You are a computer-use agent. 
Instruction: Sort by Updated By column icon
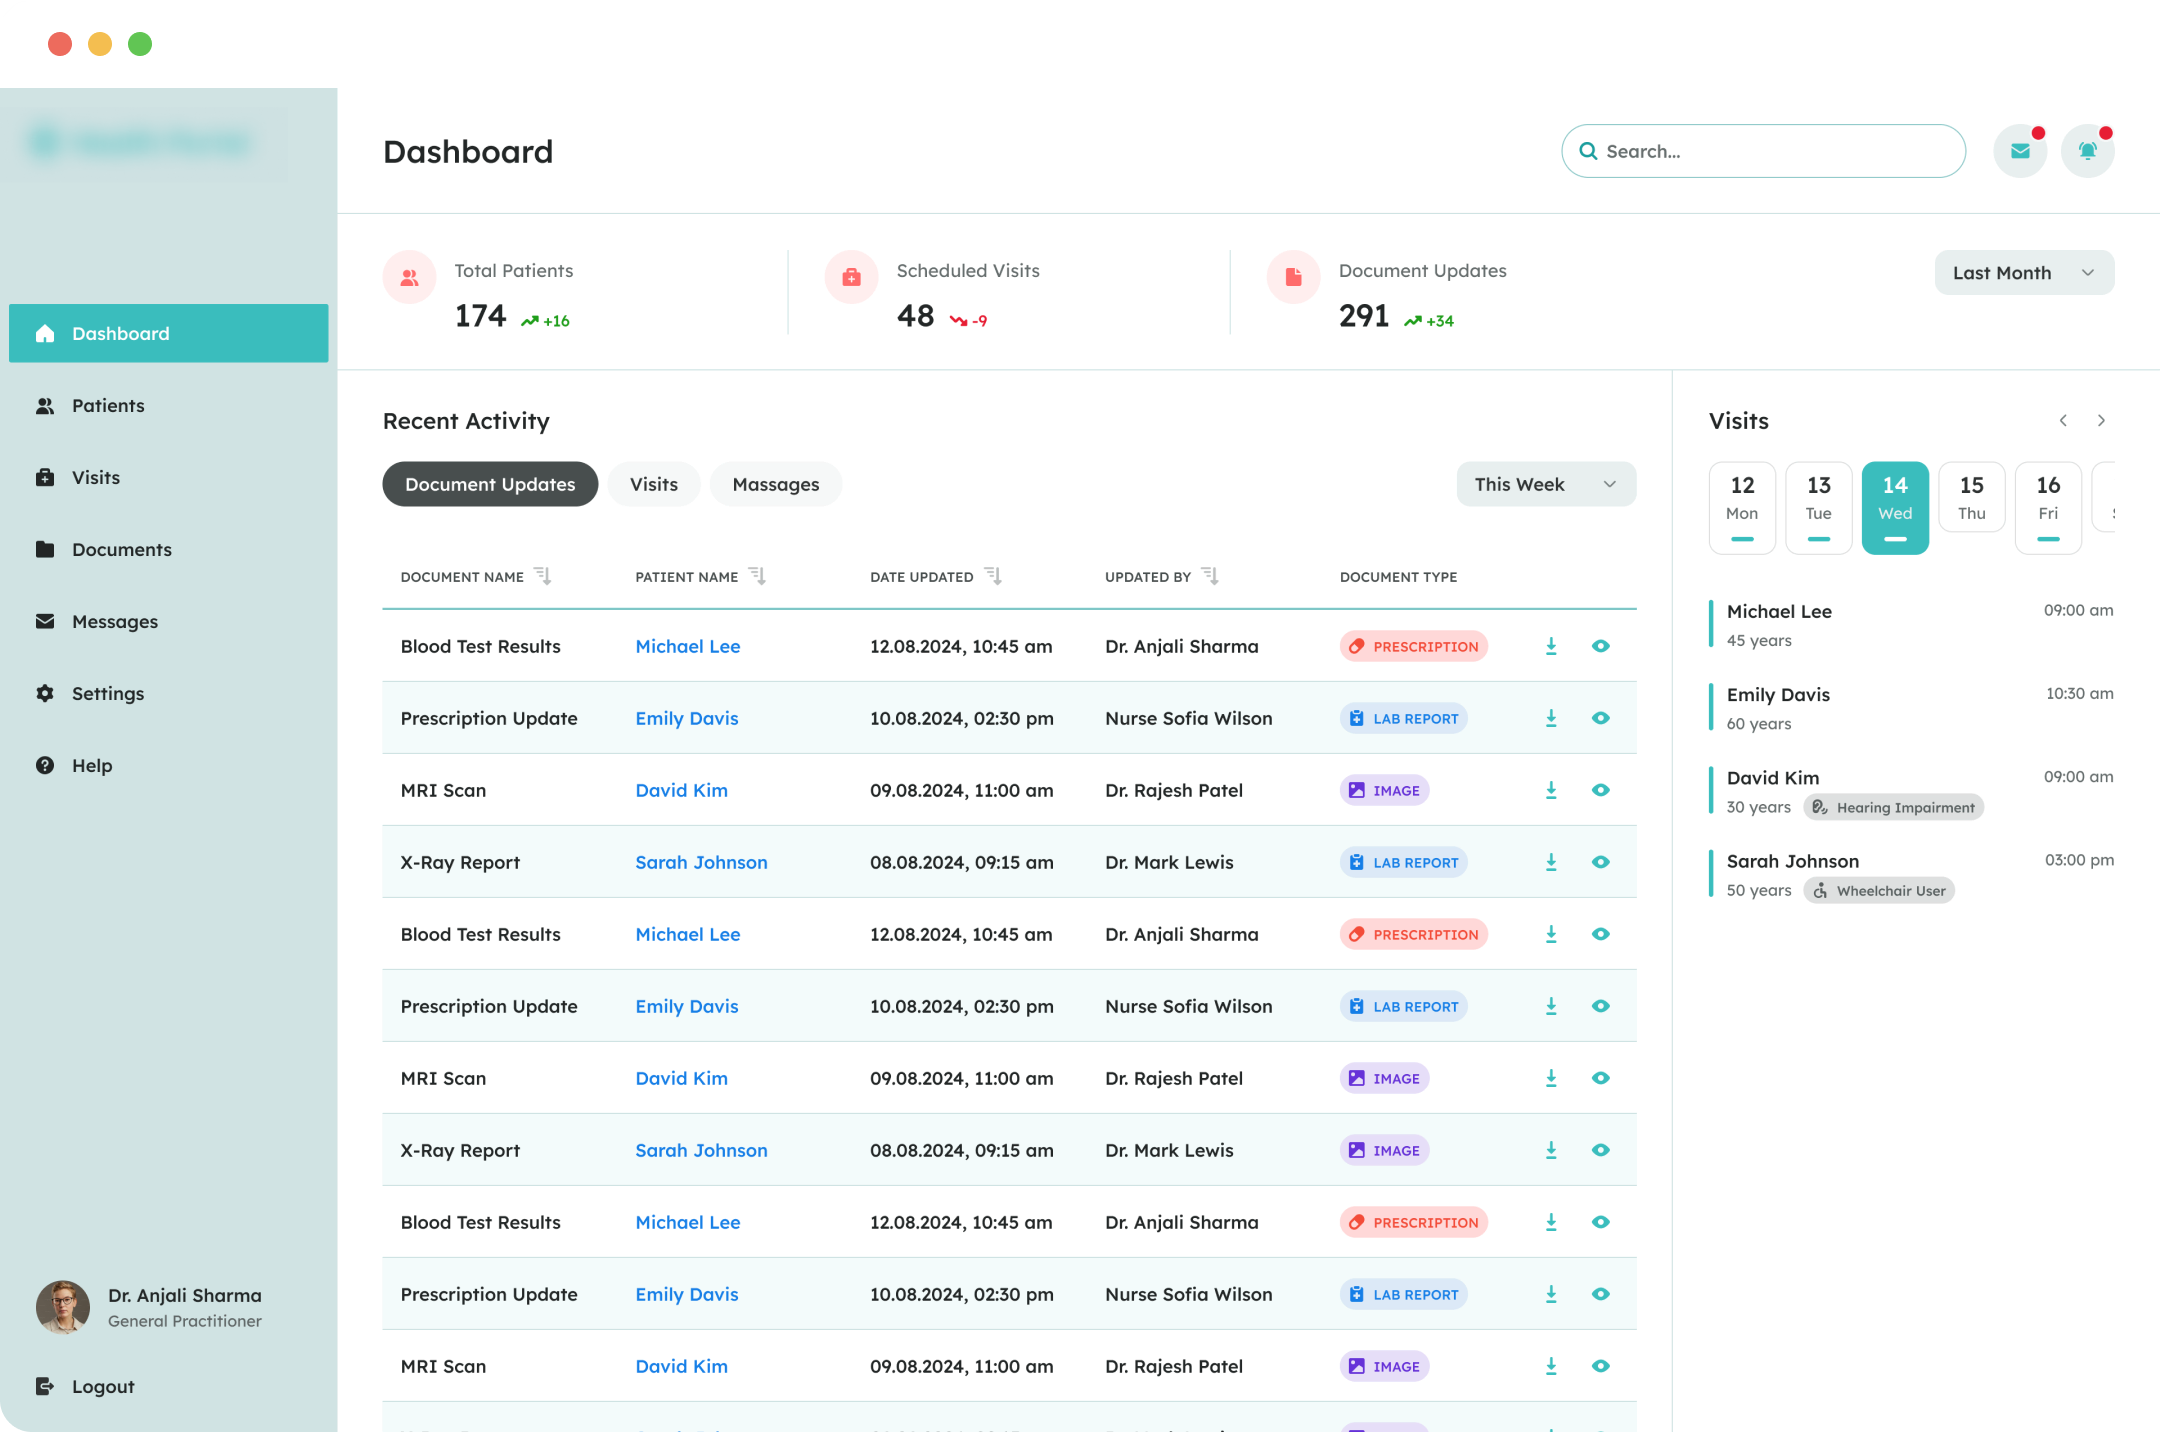[x=1210, y=576]
